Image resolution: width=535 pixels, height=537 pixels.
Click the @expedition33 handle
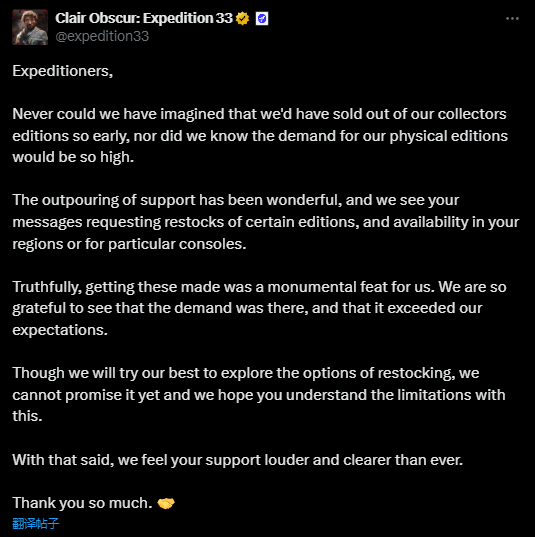click(x=102, y=36)
